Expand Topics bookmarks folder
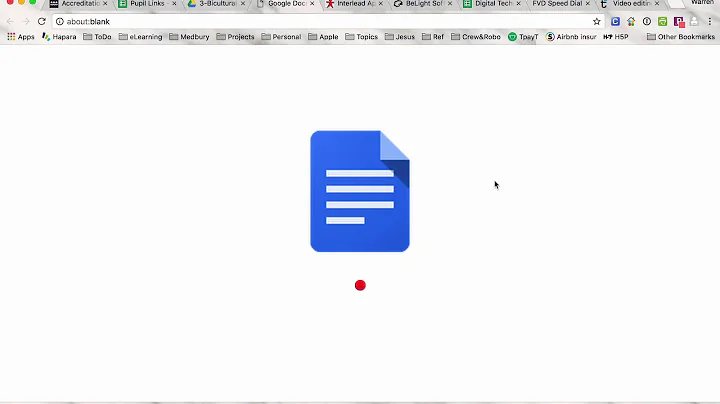The width and height of the screenshot is (720, 404). (x=361, y=37)
